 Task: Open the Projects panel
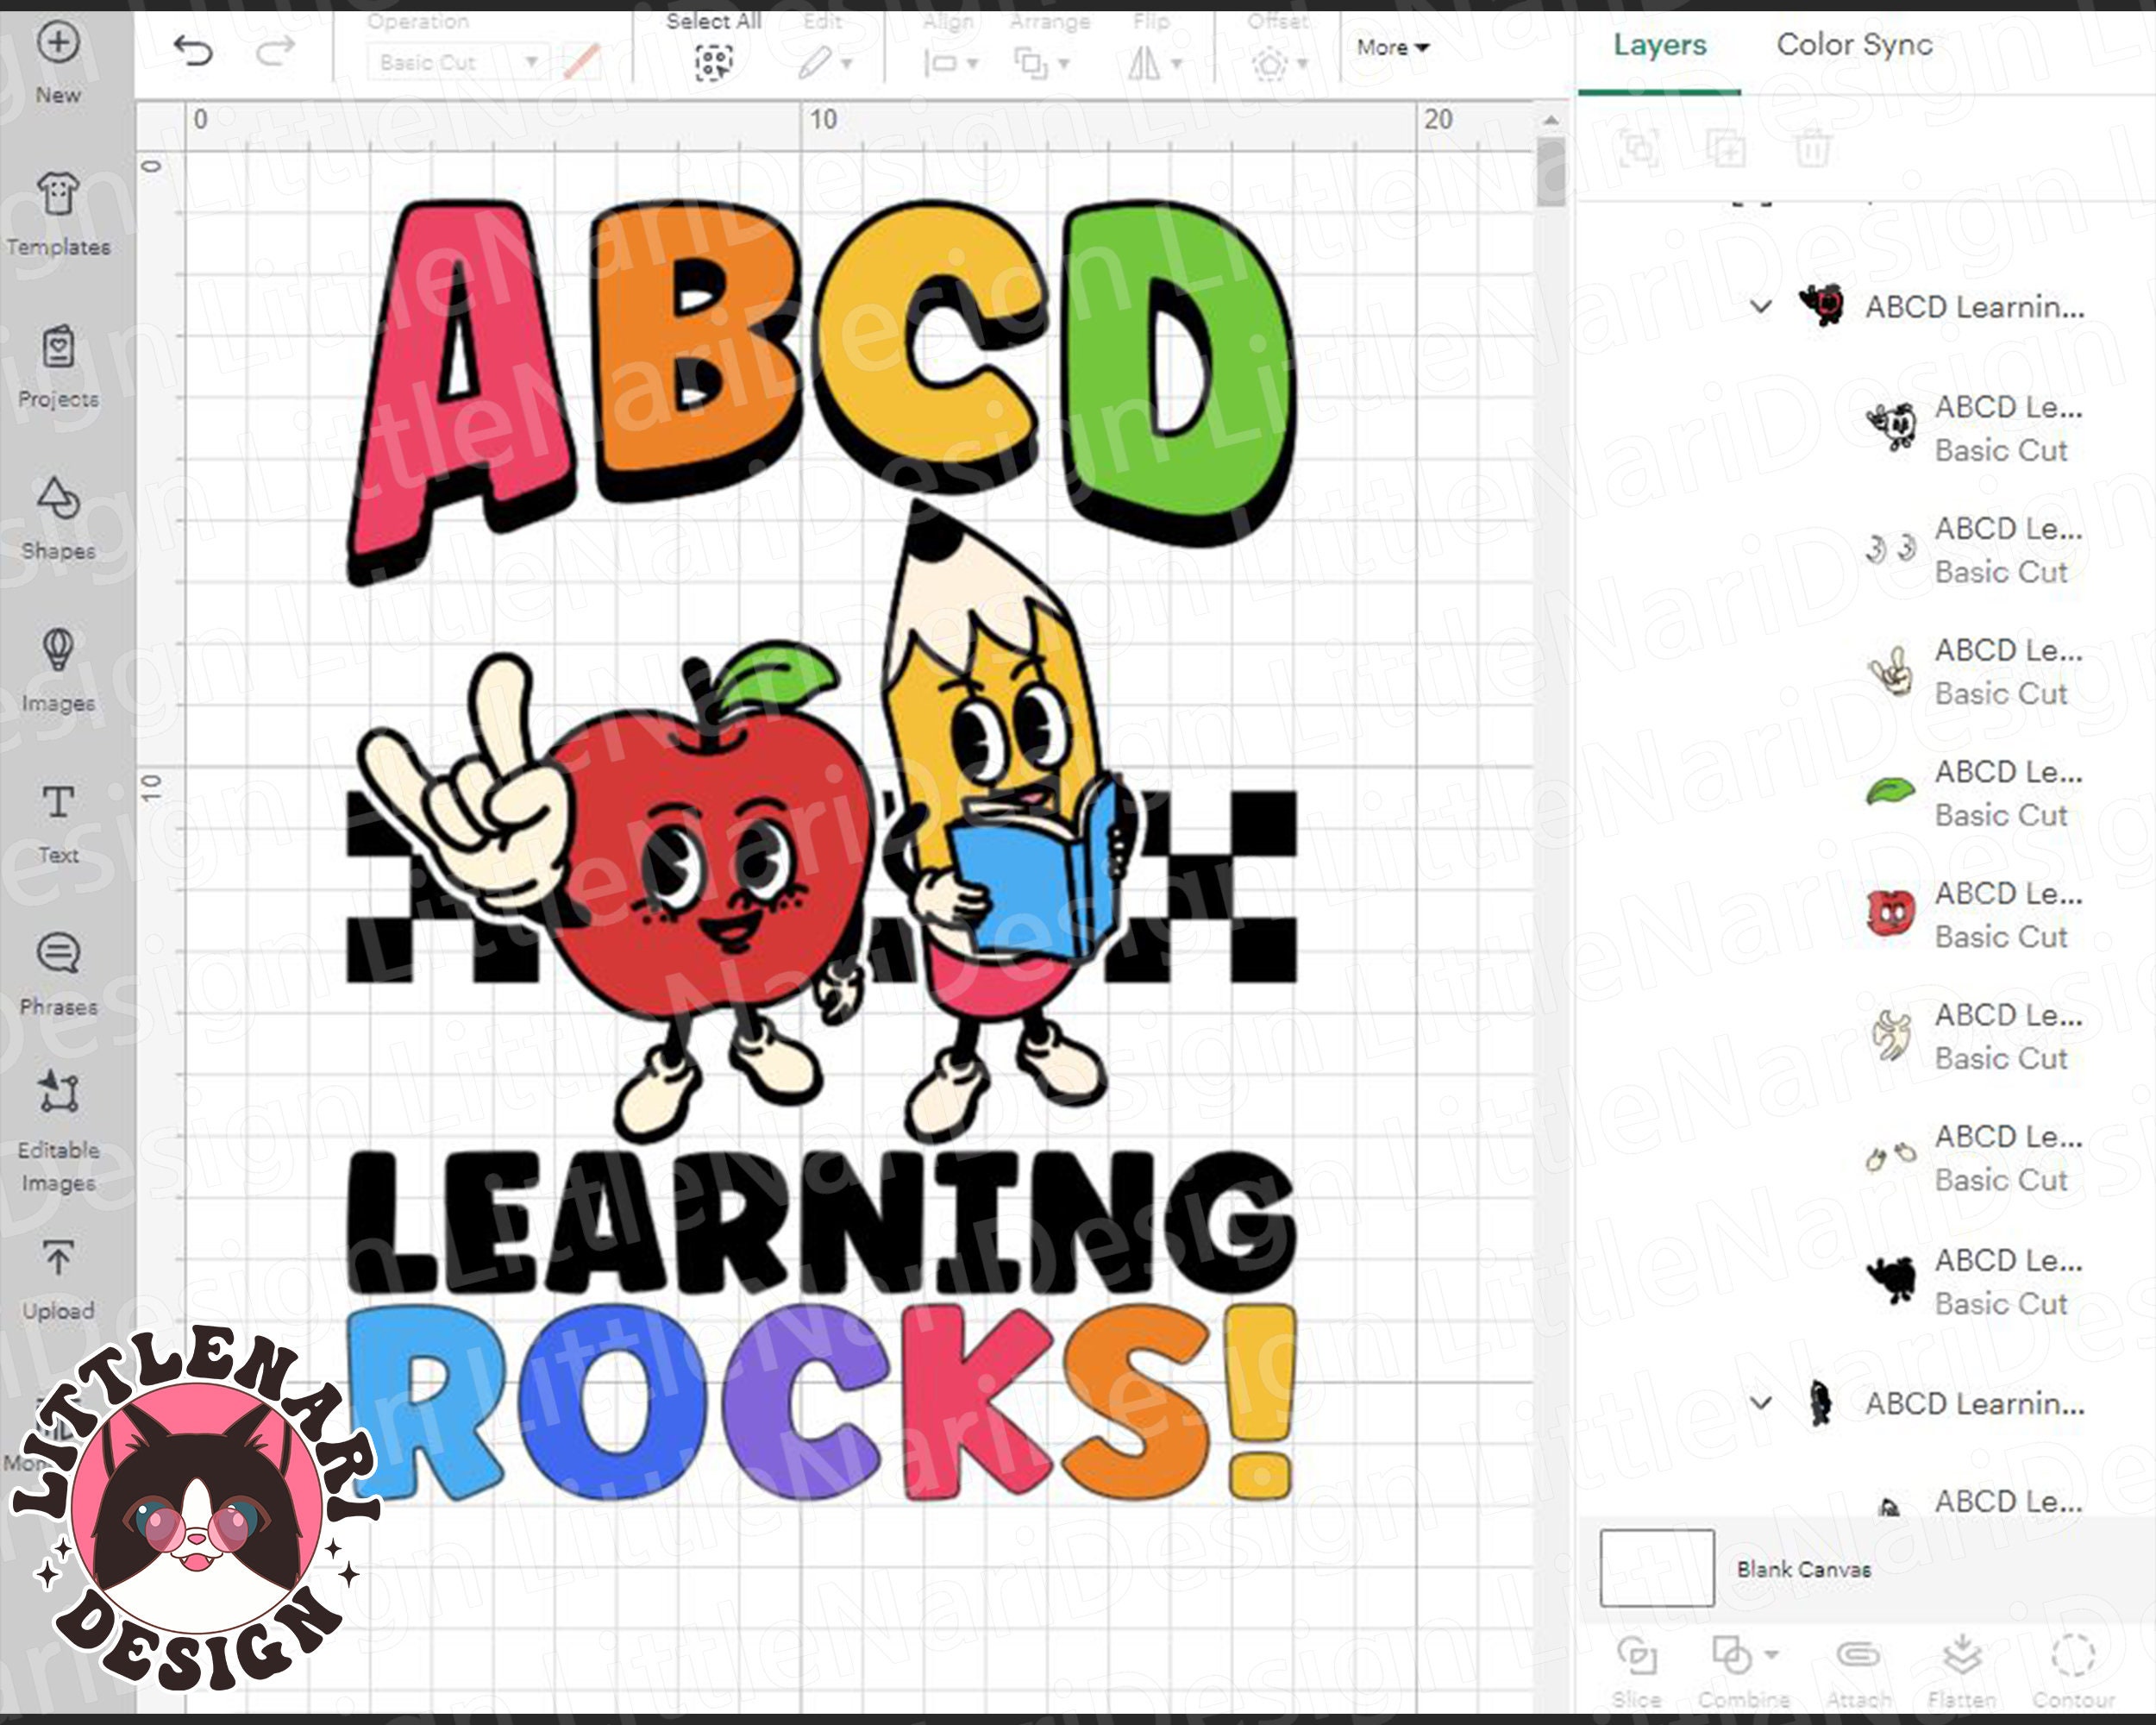pyautogui.click(x=58, y=366)
